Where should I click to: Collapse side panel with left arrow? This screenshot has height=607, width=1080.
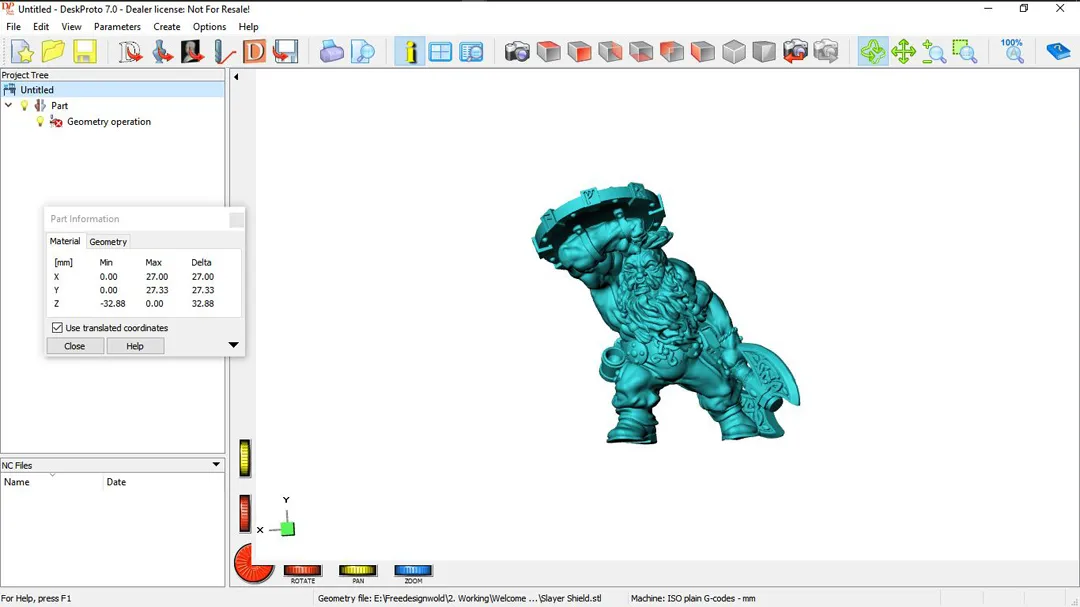point(236,76)
